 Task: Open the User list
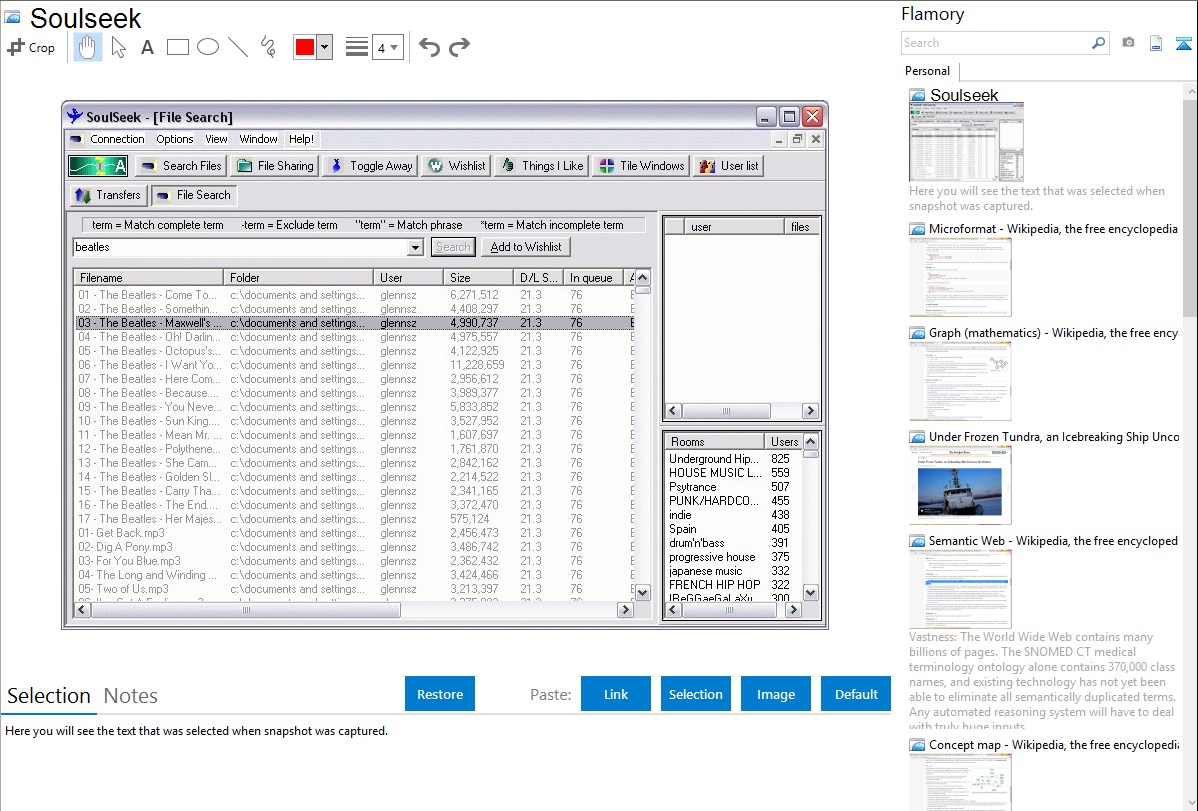(729, 166)
